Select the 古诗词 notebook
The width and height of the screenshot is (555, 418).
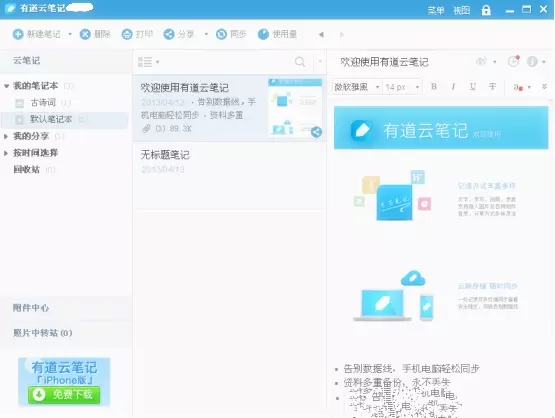point(43,103)
